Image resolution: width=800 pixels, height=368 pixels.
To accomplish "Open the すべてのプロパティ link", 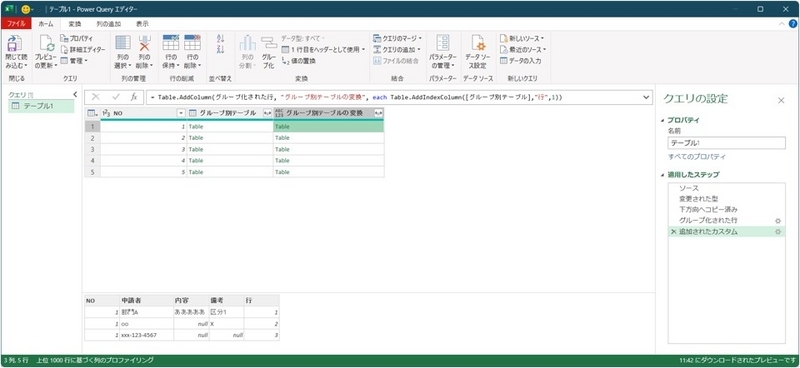I will tap(697, 157).
